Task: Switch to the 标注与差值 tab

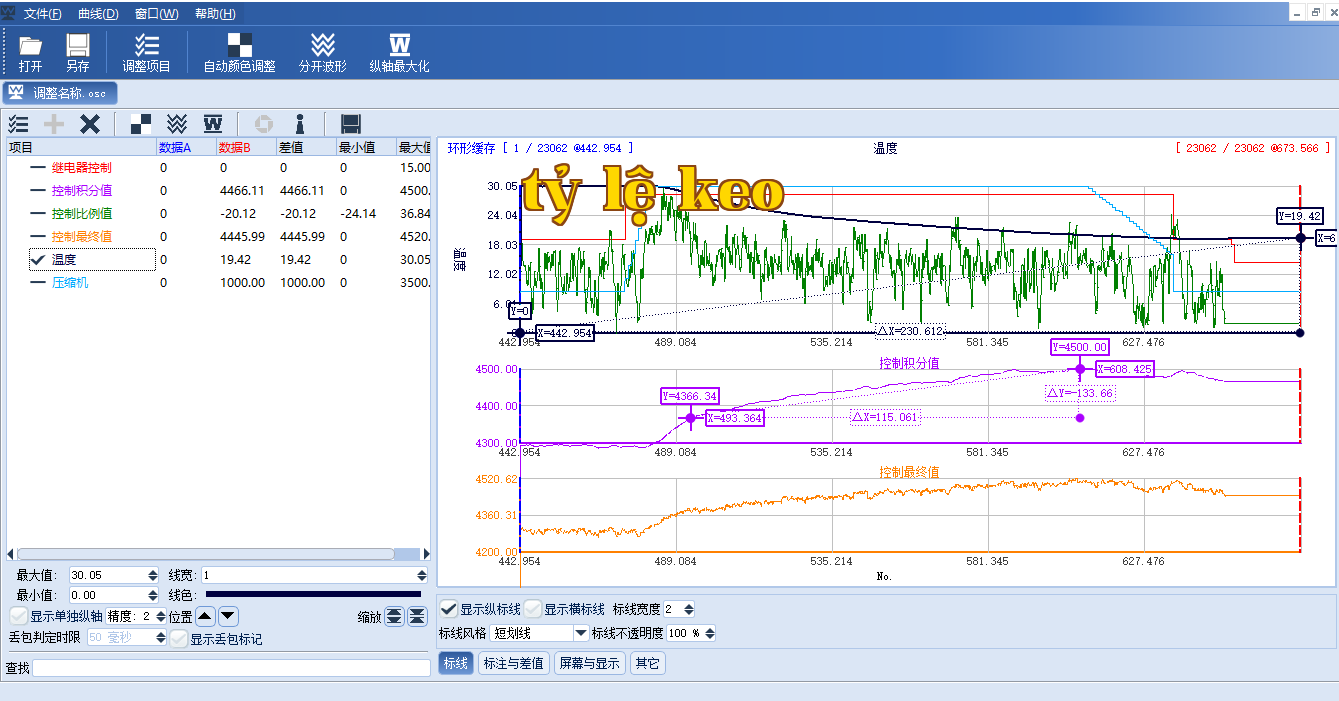Action: pyautogui.click(x=514, y=663)
